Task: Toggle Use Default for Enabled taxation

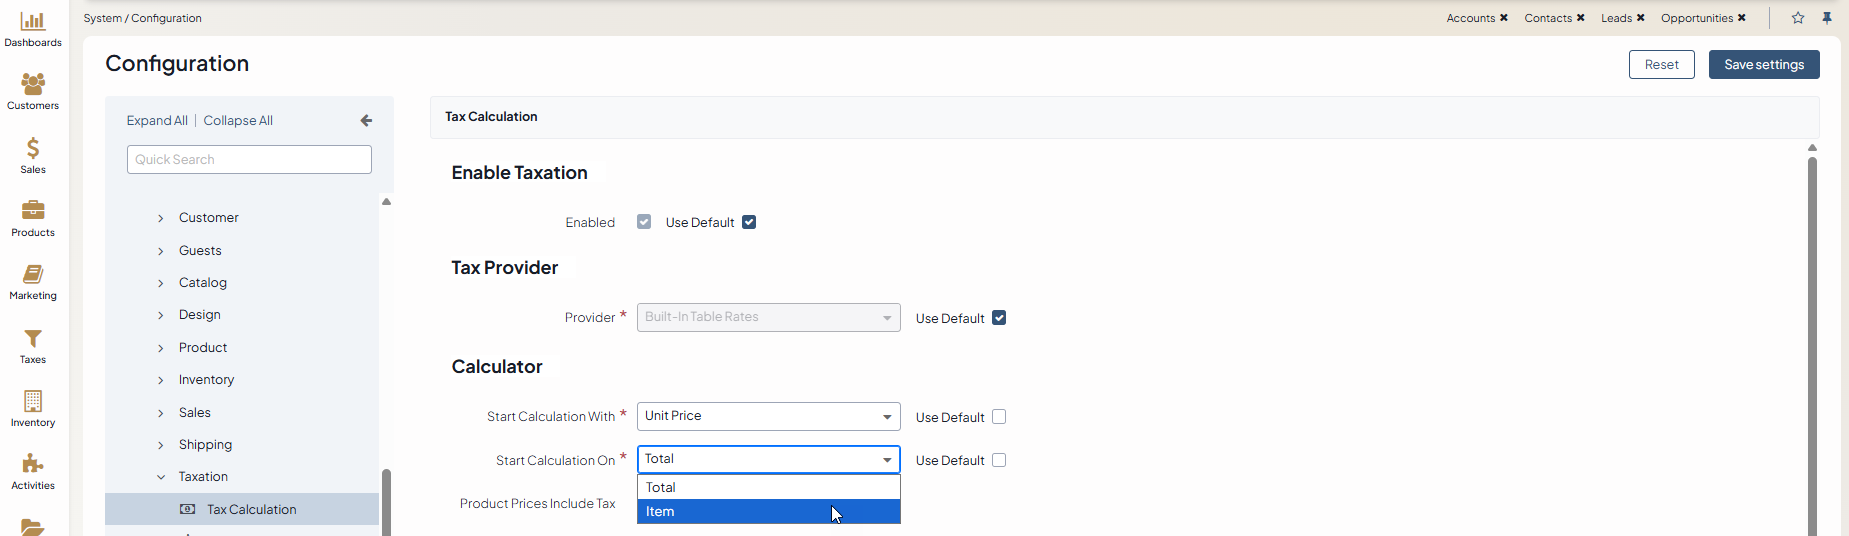Action: (749, 222)
